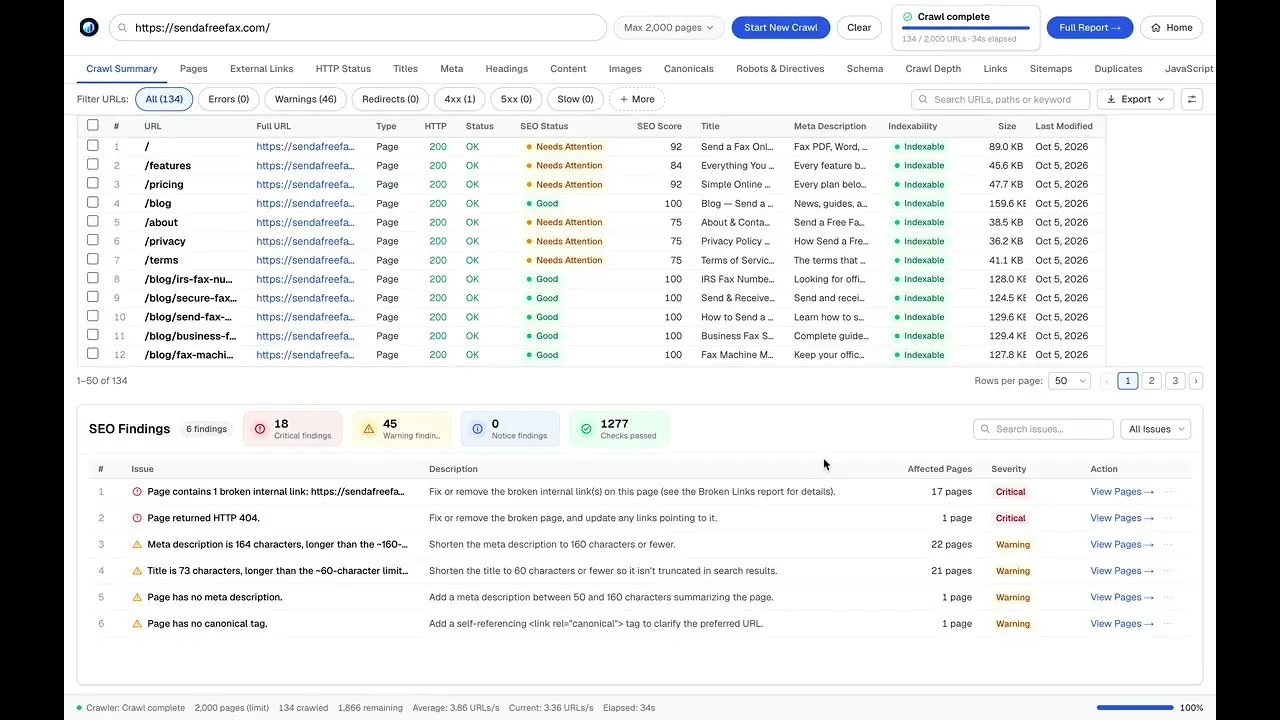Click the download icon on Export
The width and height of the screenshot is (1280, 720).
[x=1111, y=99]
